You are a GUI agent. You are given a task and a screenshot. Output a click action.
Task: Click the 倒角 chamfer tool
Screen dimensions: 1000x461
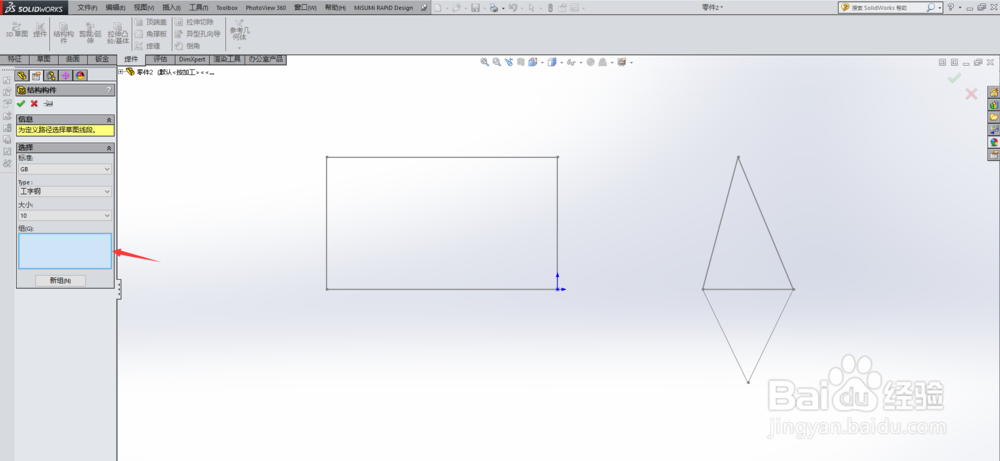188,46
